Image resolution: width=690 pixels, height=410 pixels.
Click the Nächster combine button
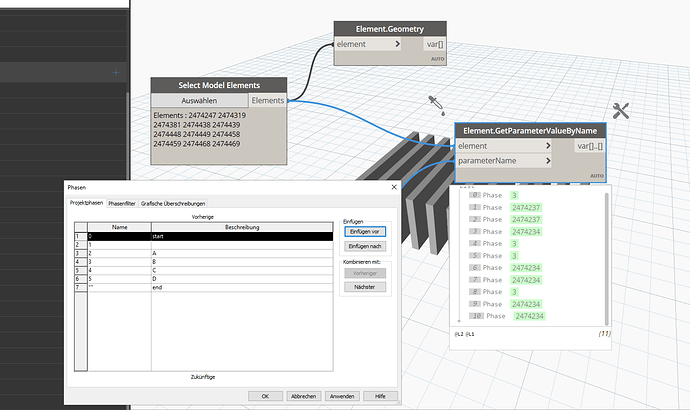tap(363, 285)
